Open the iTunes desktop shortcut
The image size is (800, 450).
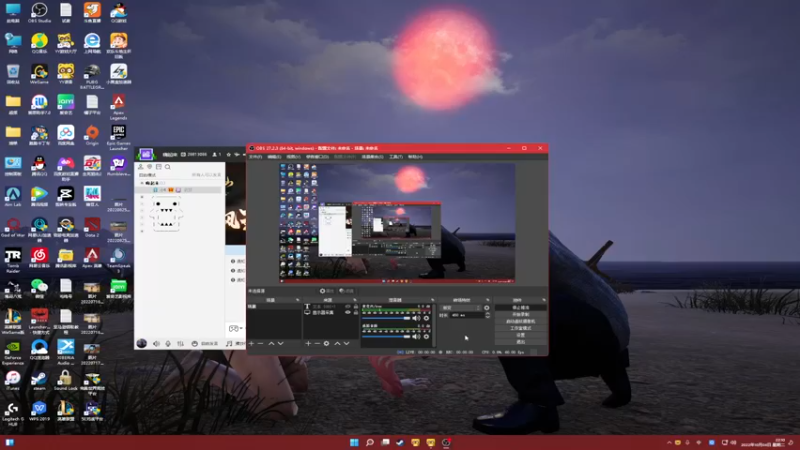[13, 381]
